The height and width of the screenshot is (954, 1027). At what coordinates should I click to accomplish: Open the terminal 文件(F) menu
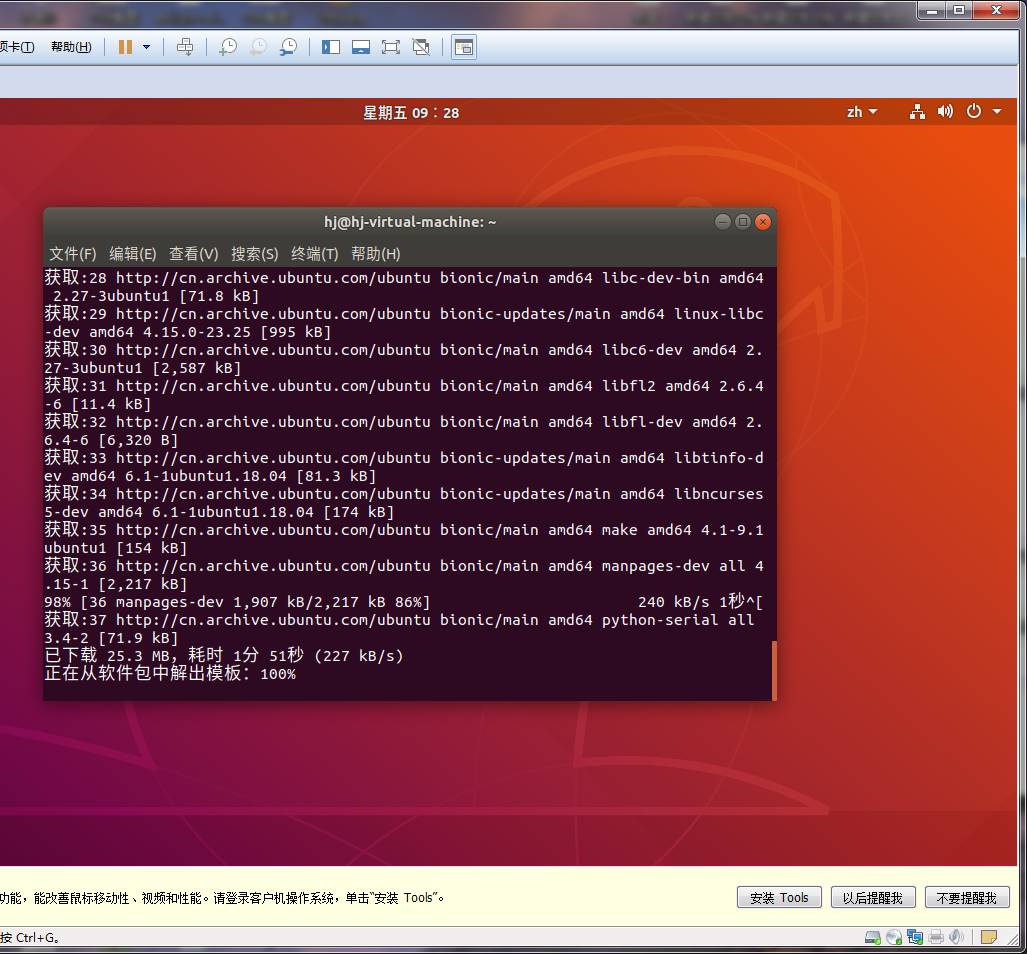(x=73, y=254)
